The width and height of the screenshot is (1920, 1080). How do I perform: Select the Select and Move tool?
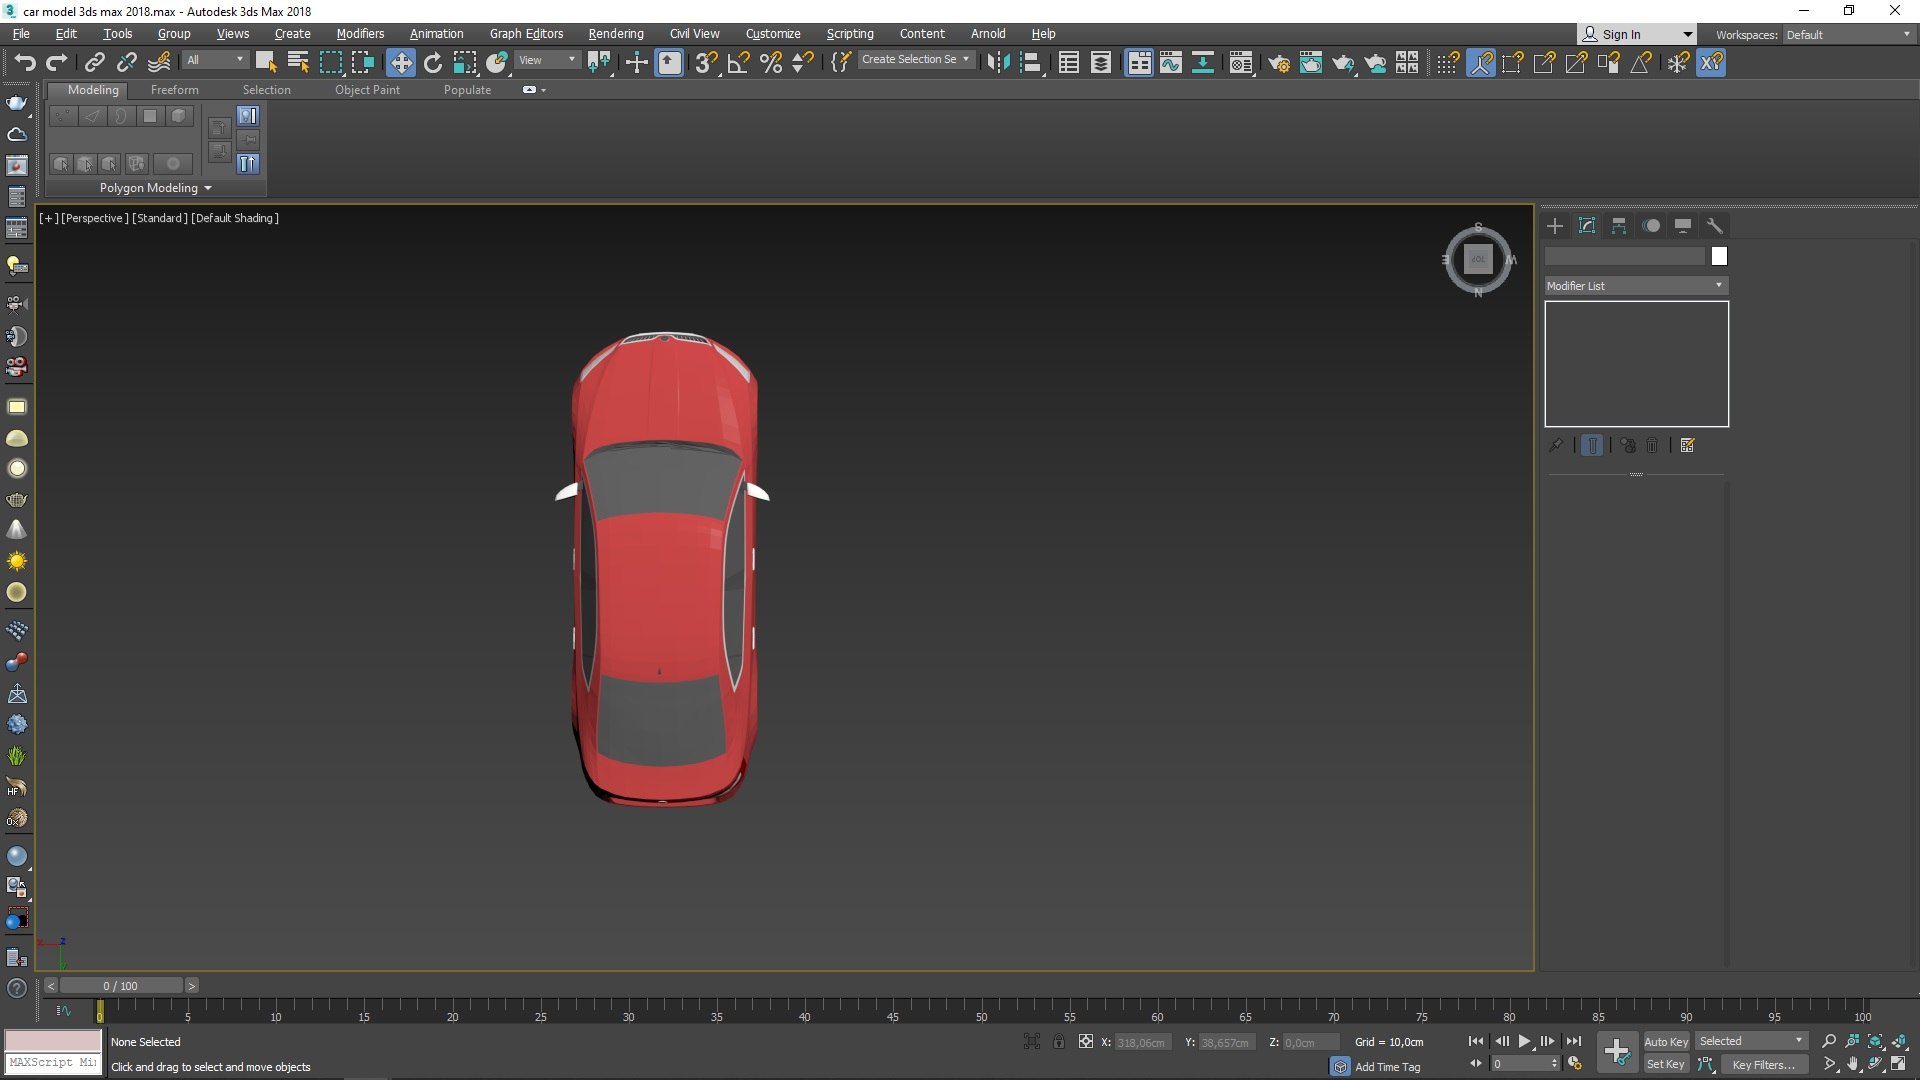401,63
